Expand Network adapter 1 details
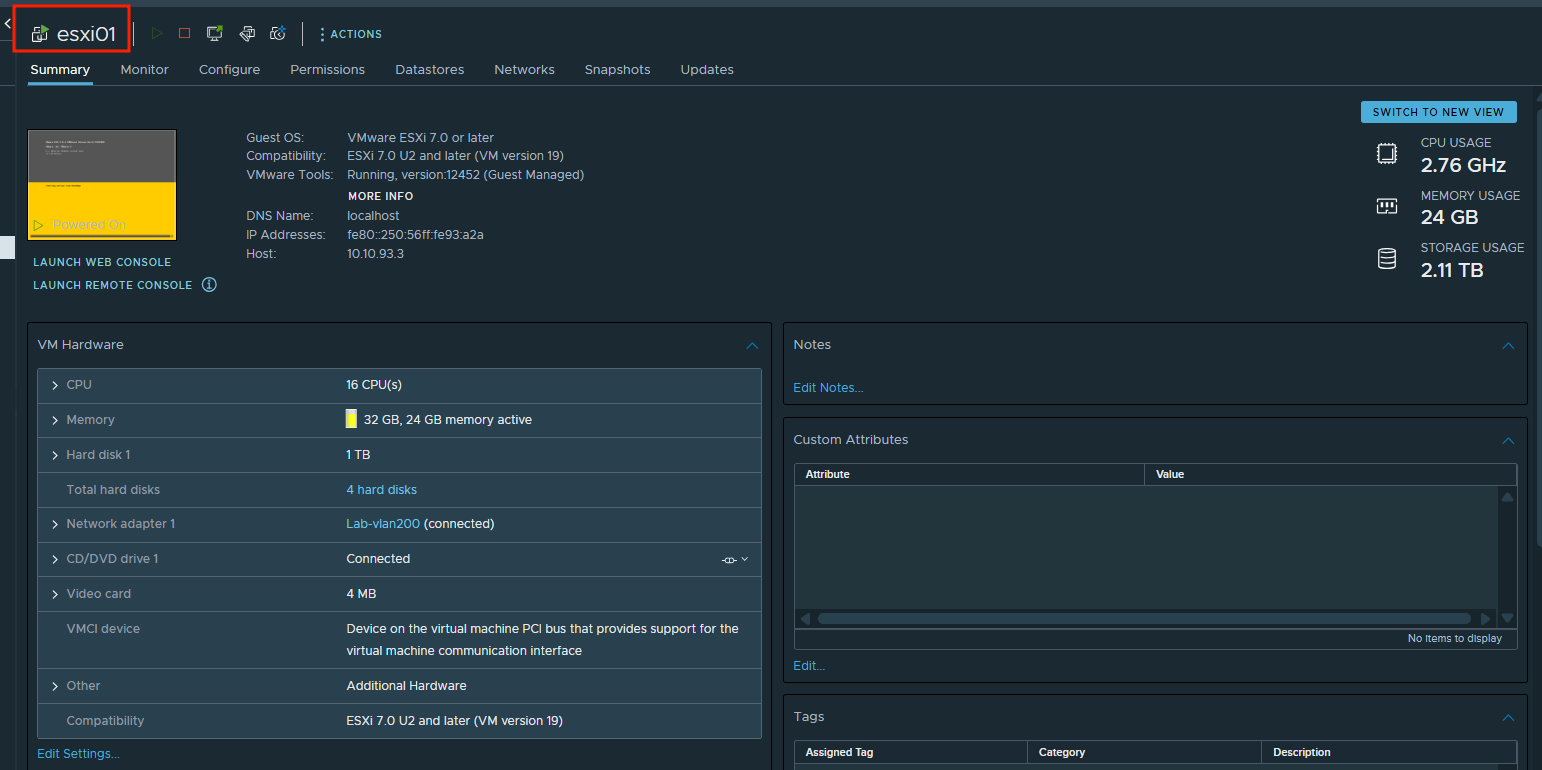Screen dimensions: 1542x770 [x=55, y=524]
